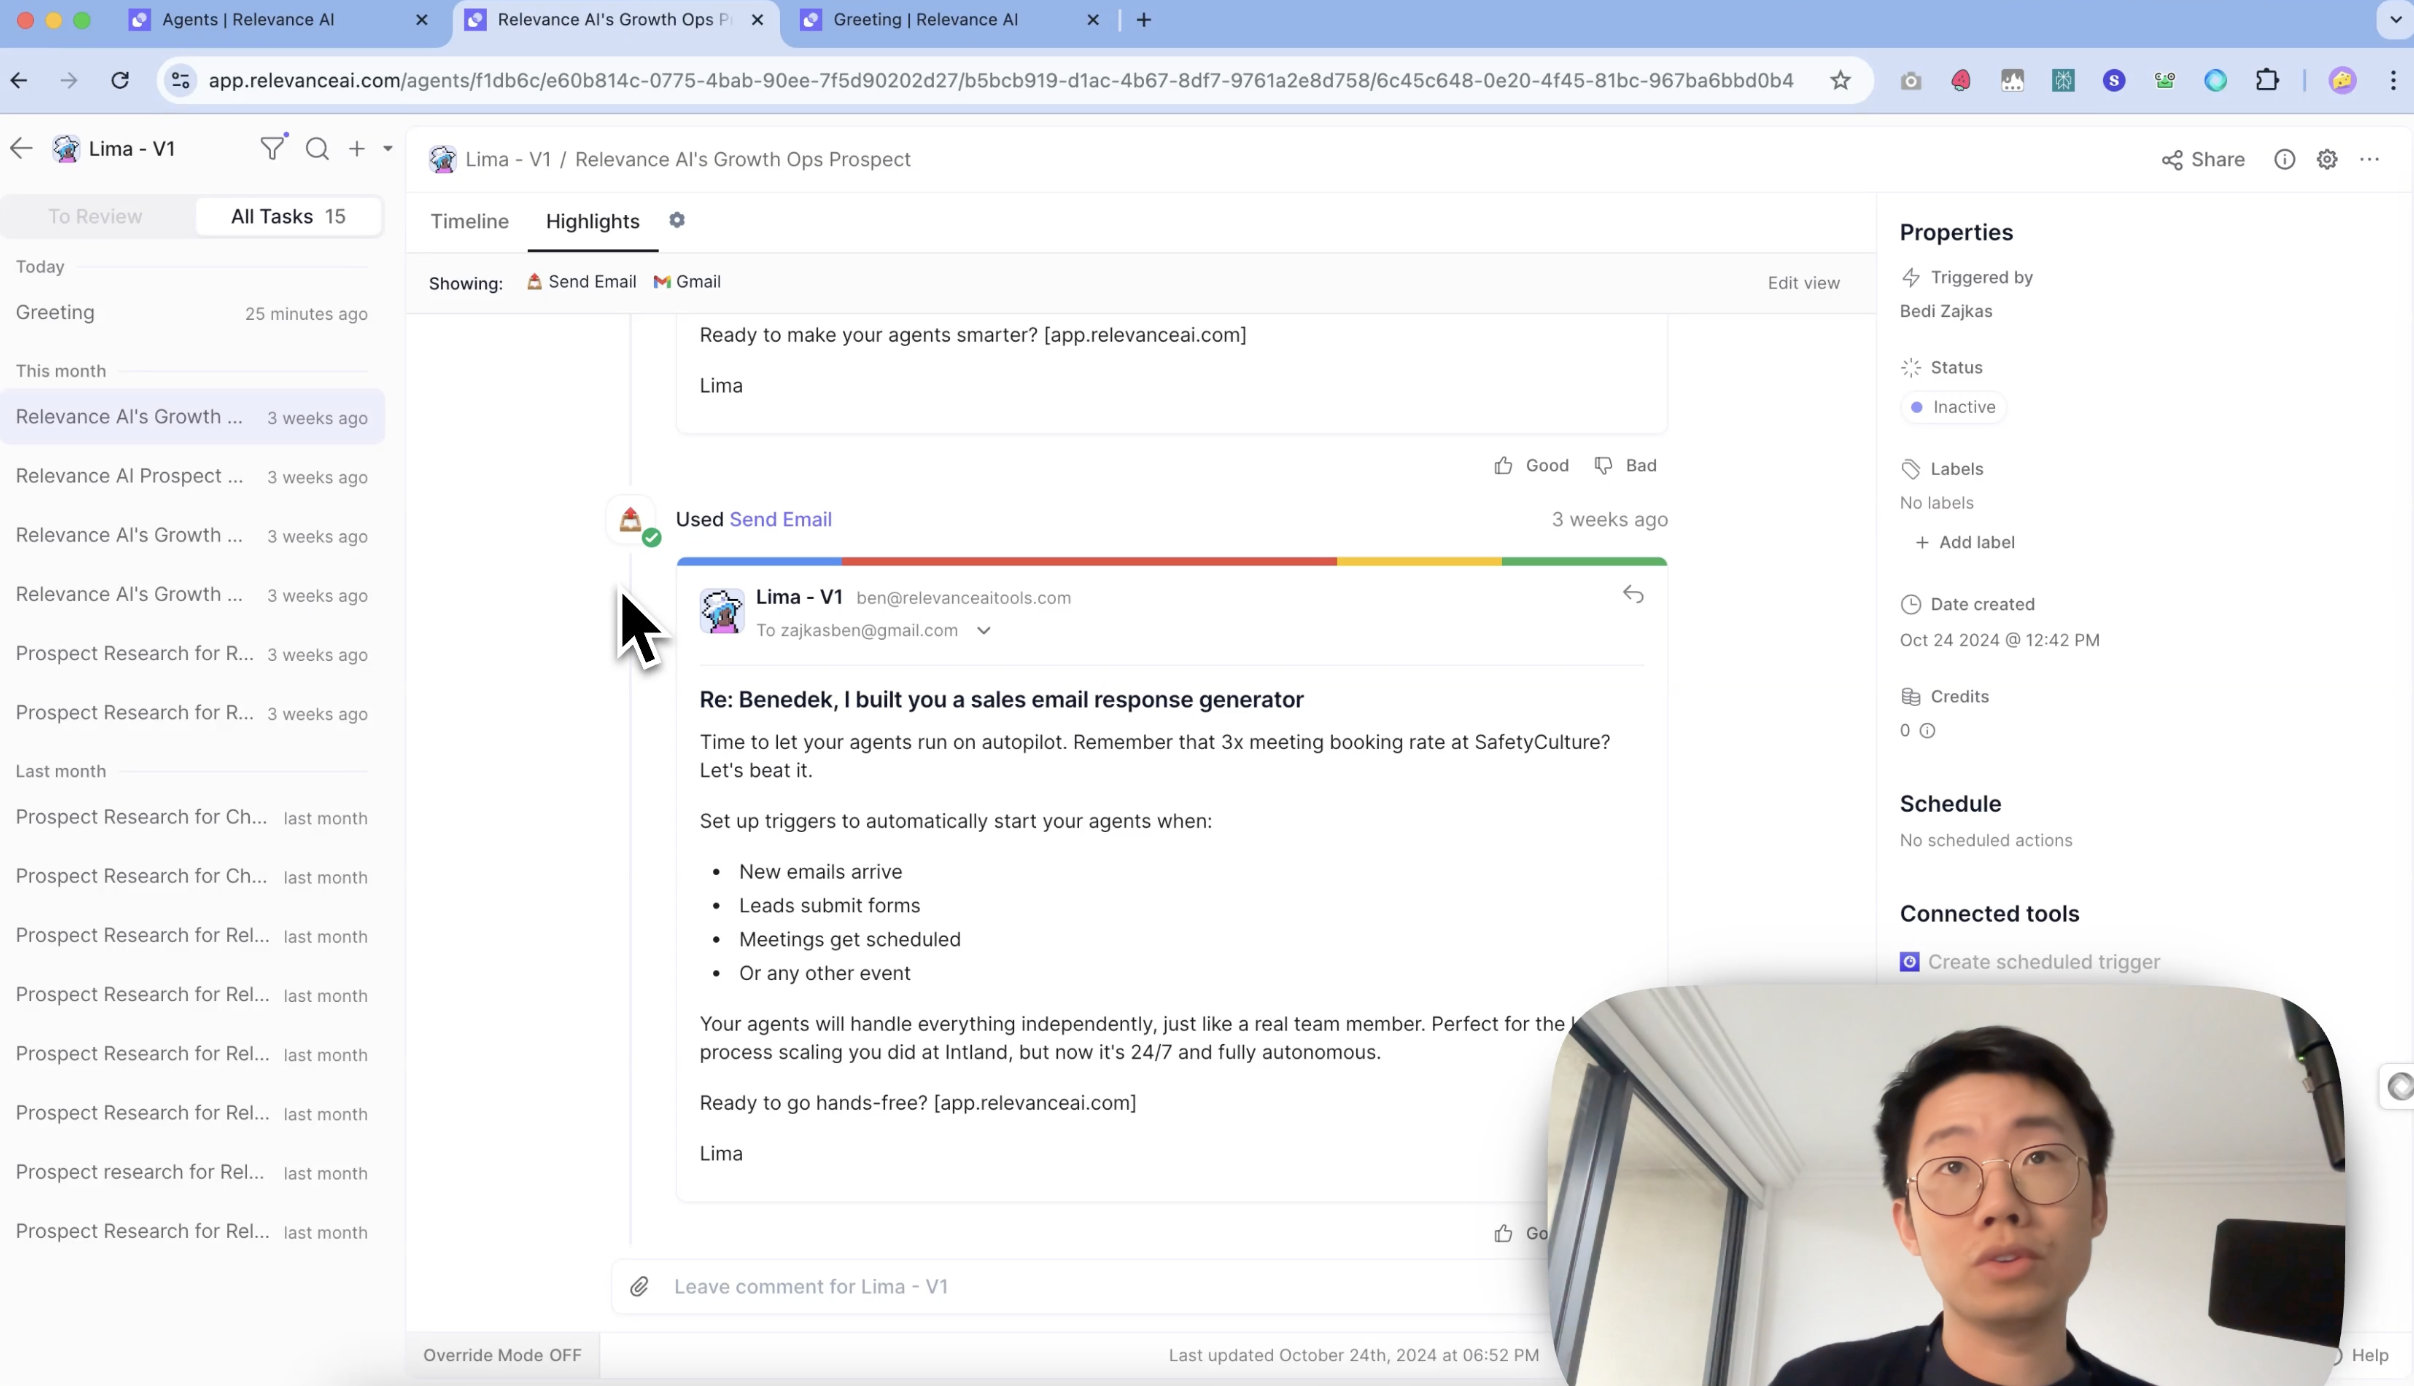
Task: Open the tab search dropdown arrow
Action: [x=2396, y=19]
